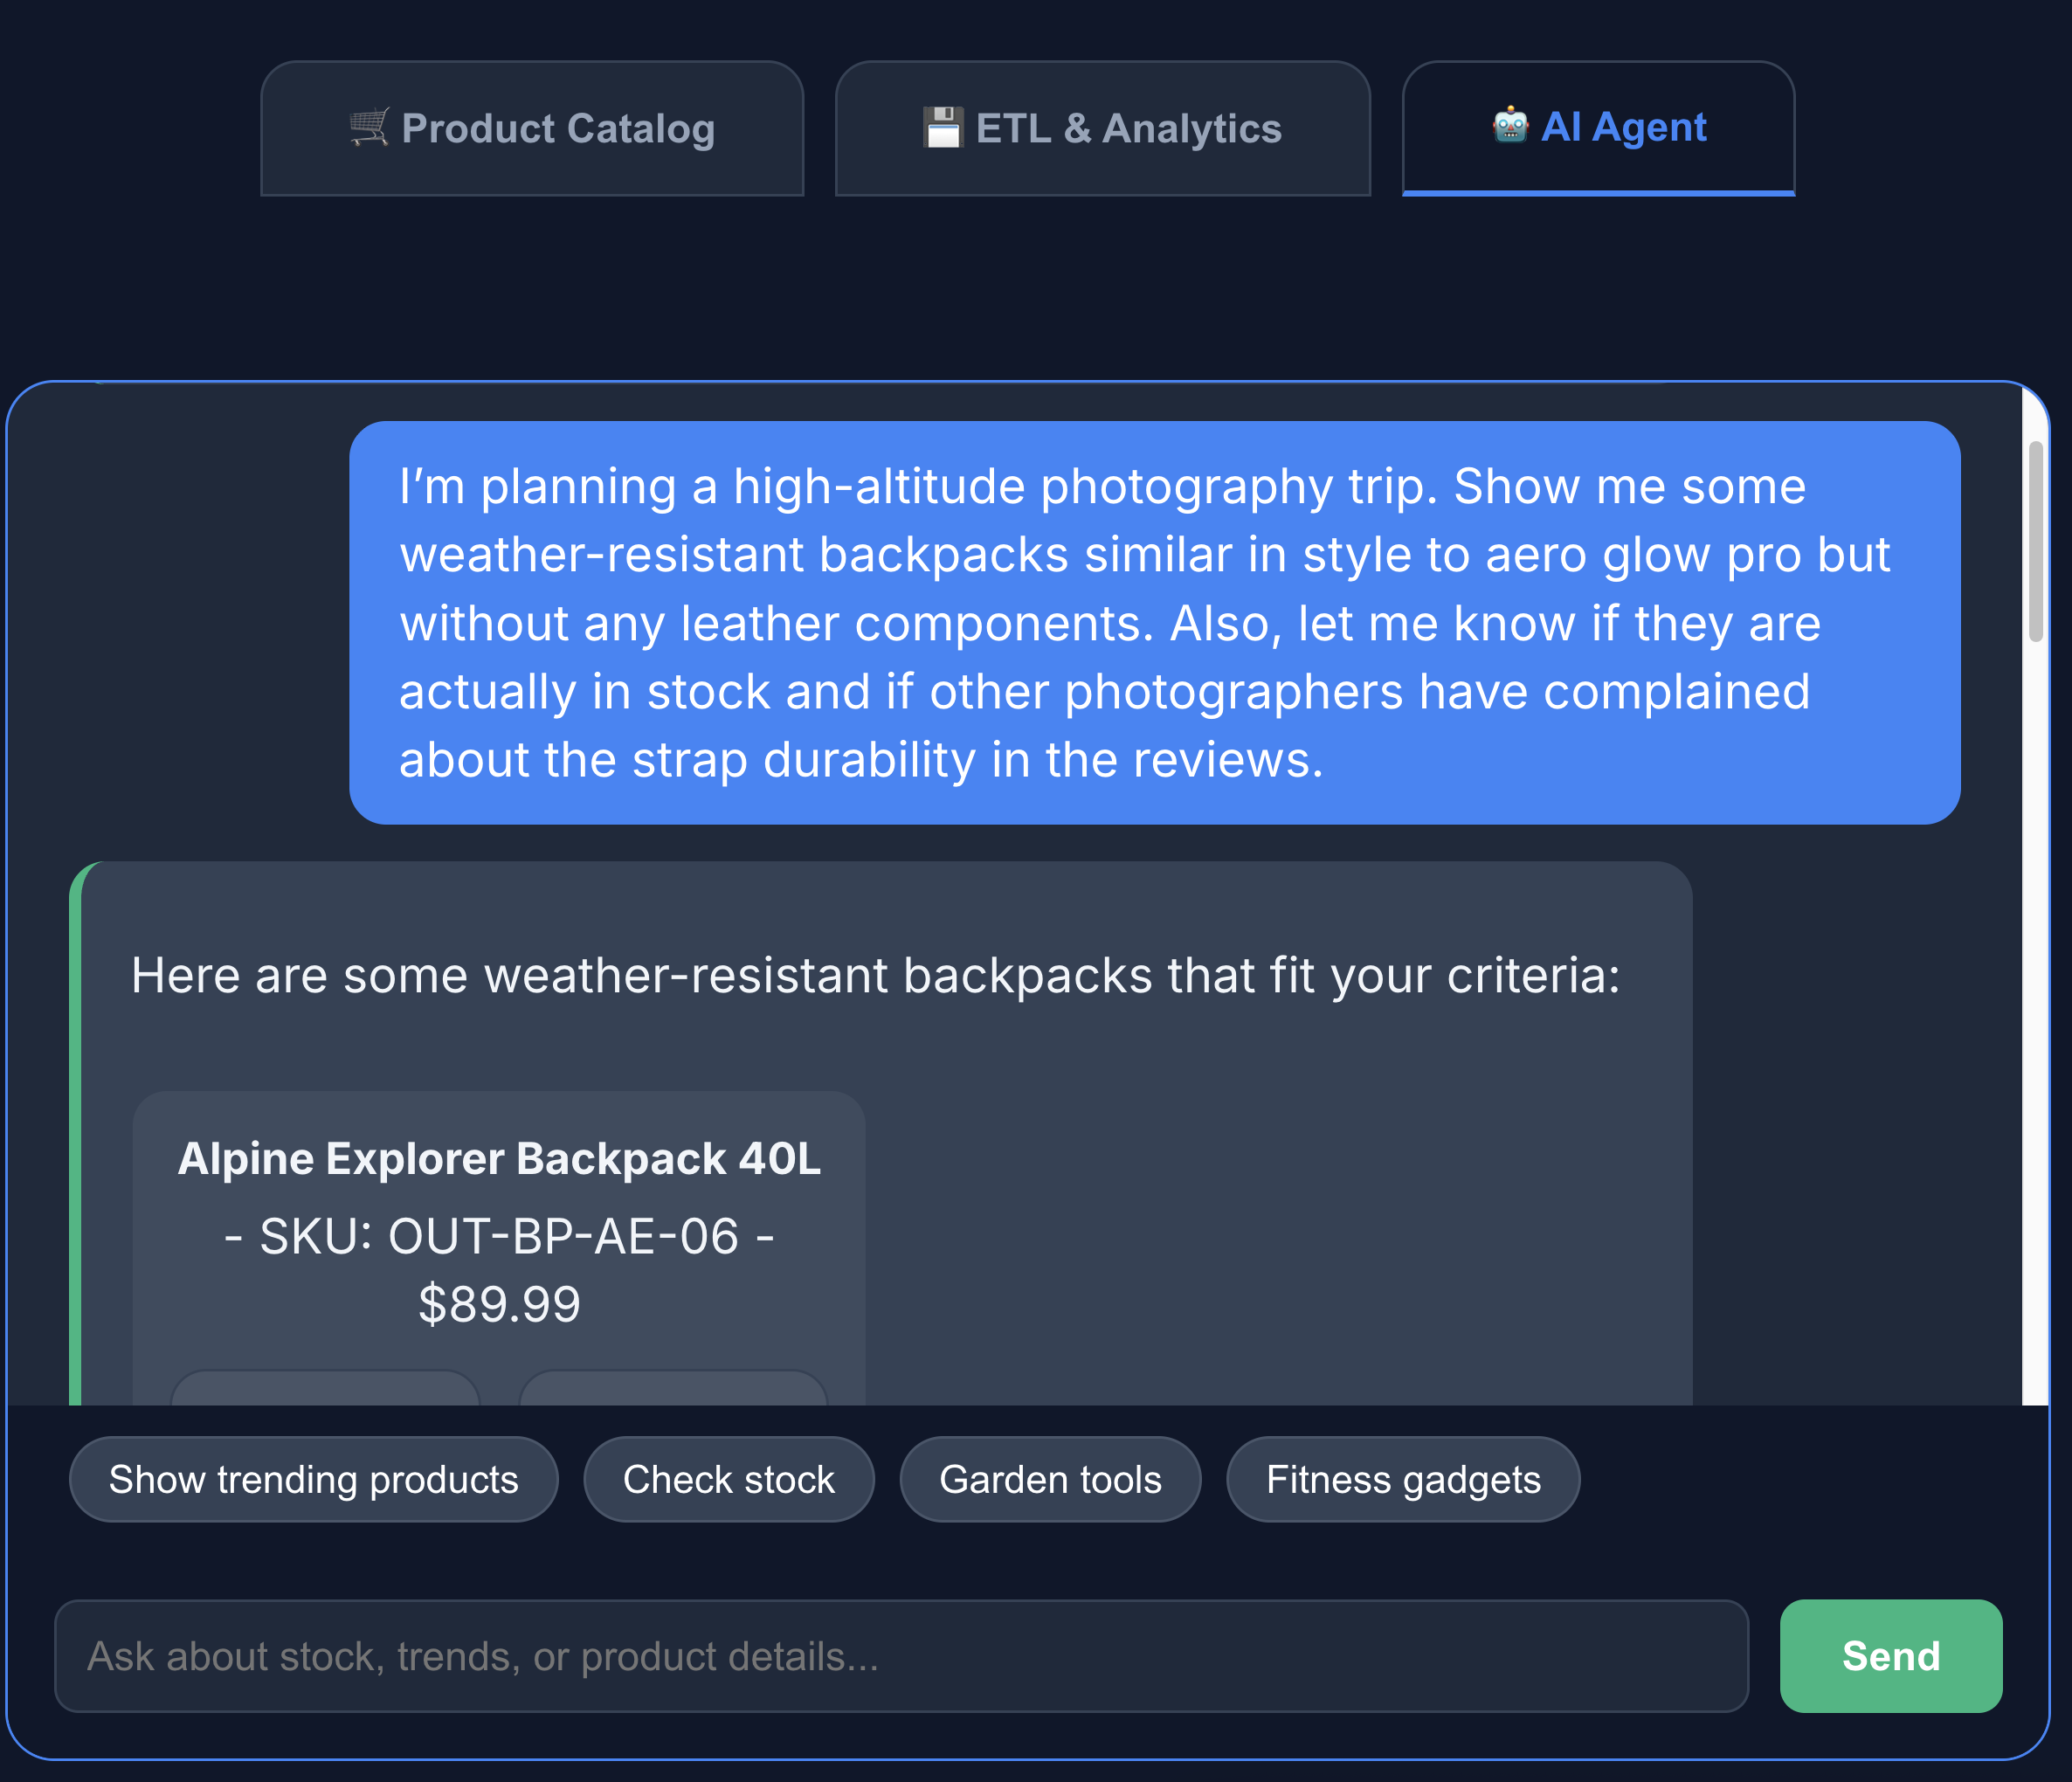
Task: Select the Fitness gadgets quick suggestion
Action: [1403, 1480]
